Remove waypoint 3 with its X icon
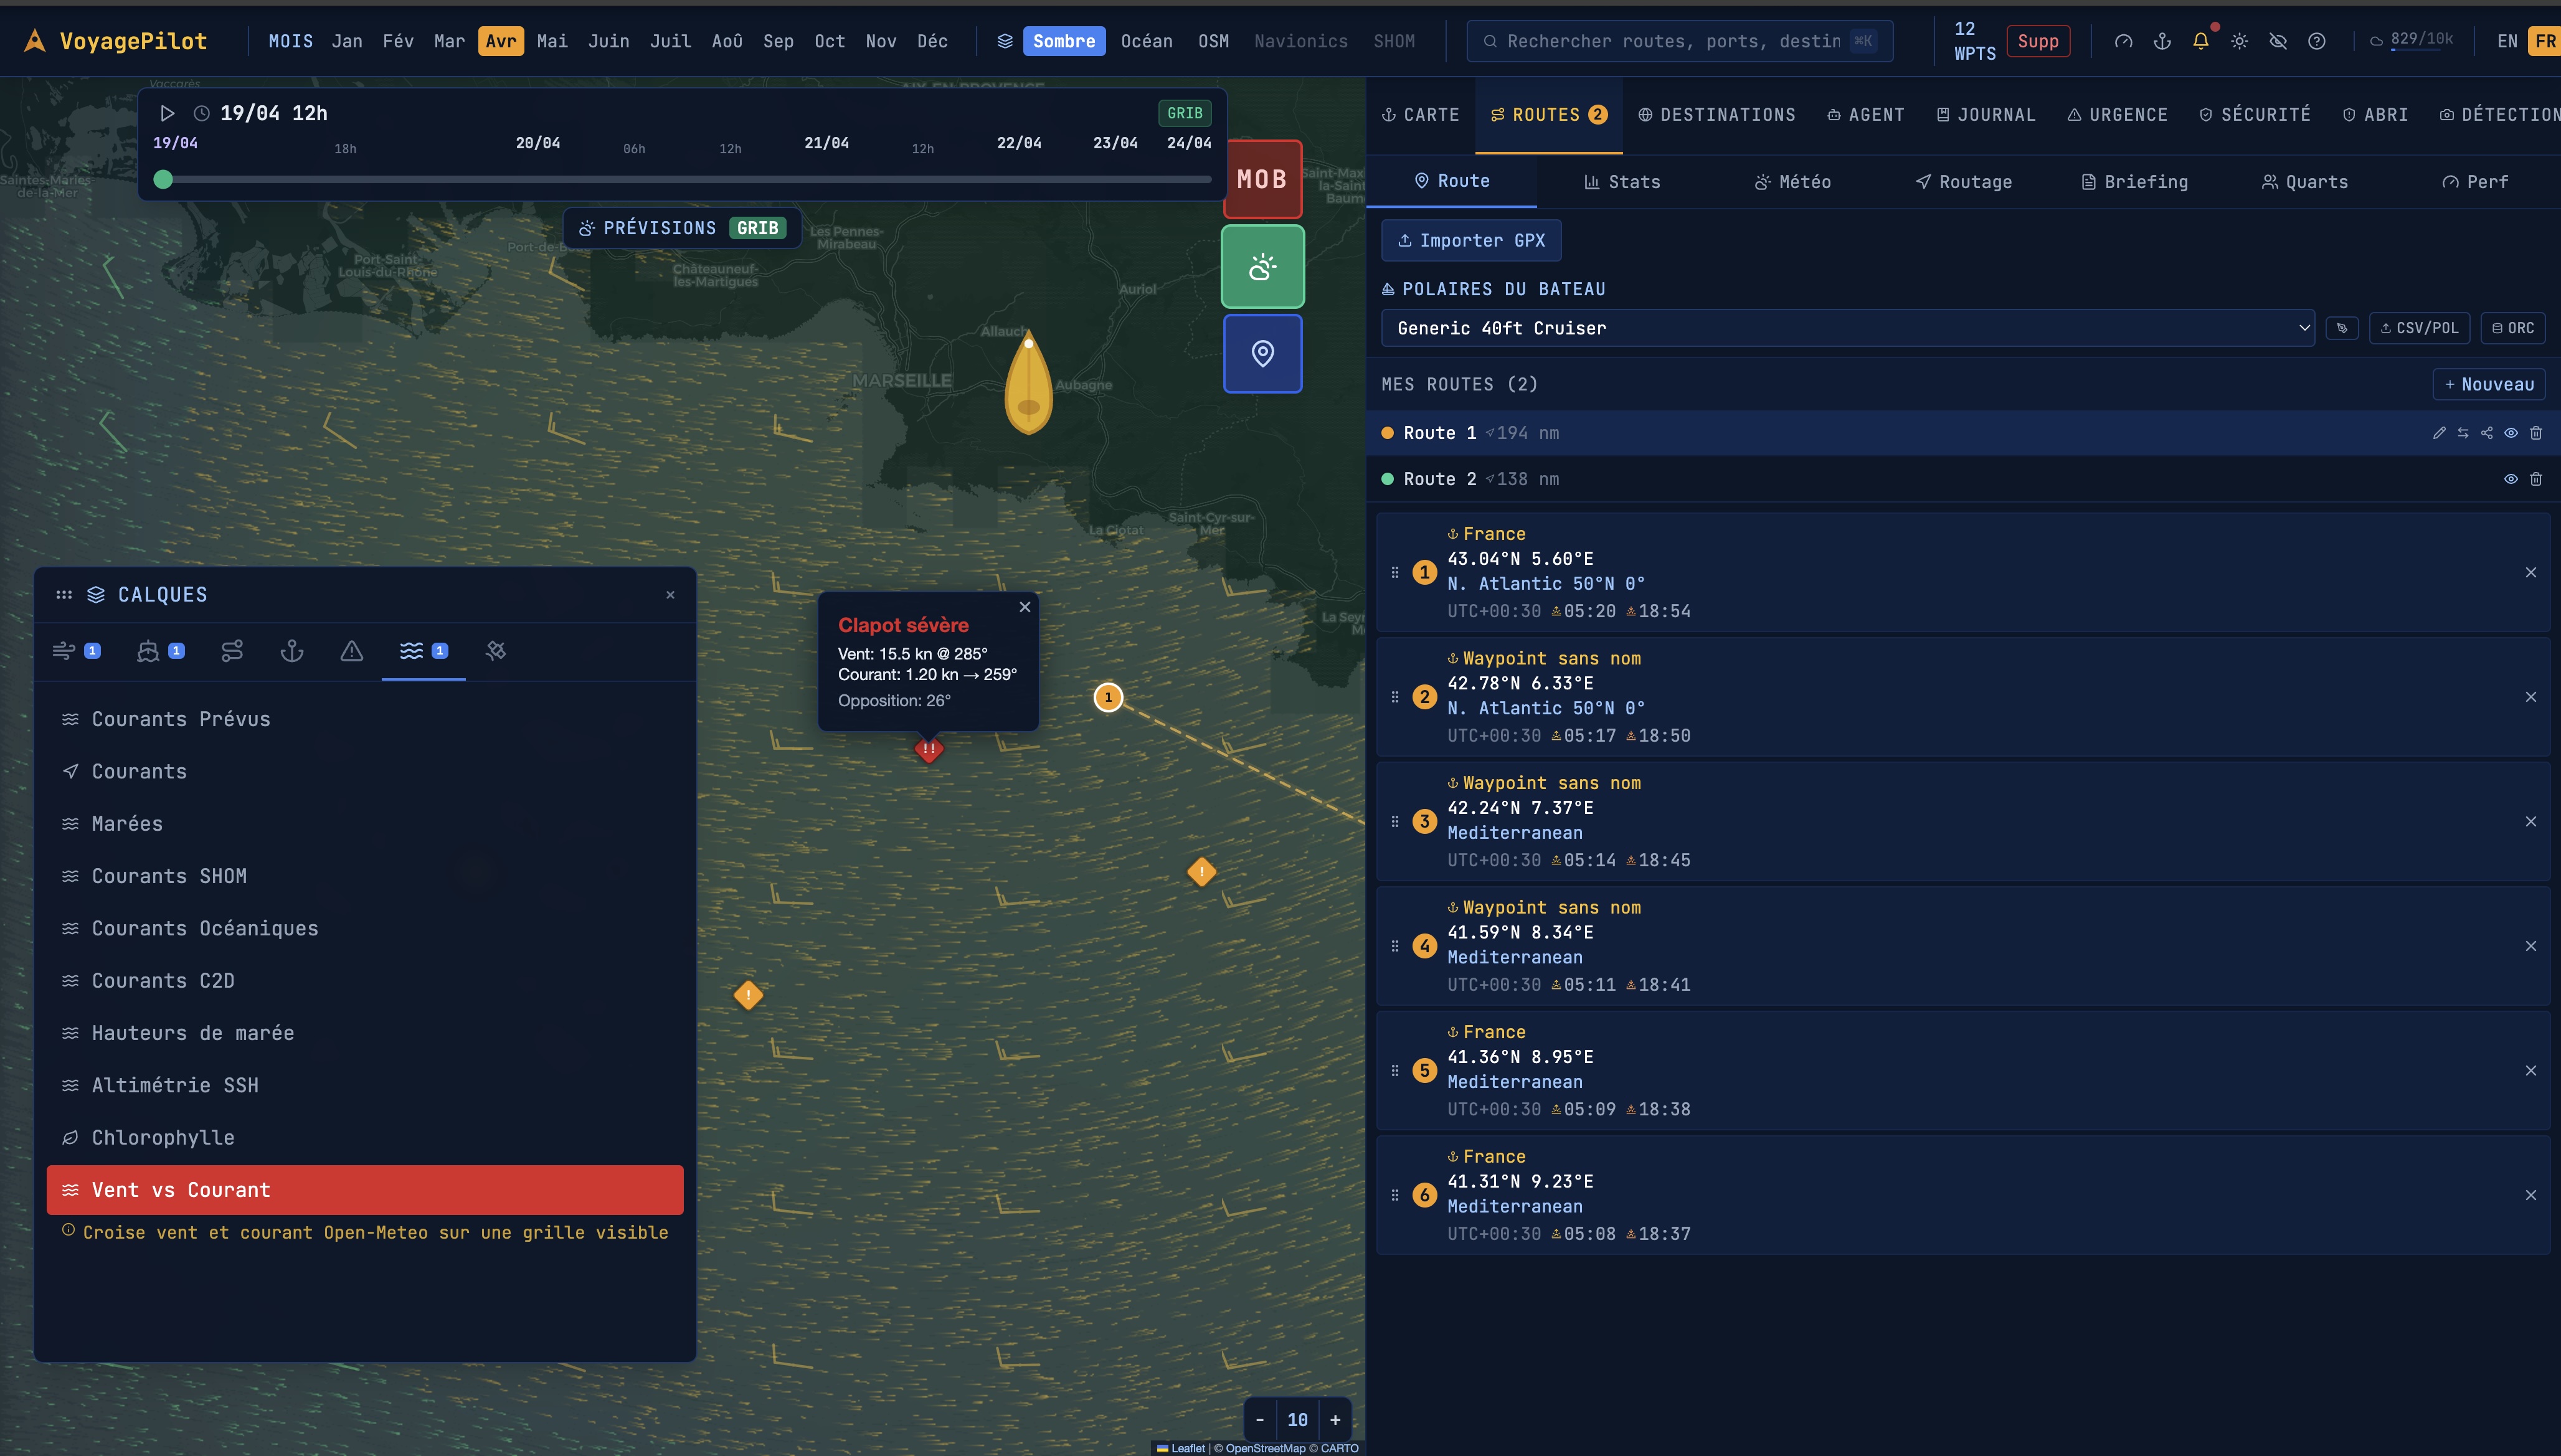This screenshot has height=1456, width=2561. point(2531,821)
